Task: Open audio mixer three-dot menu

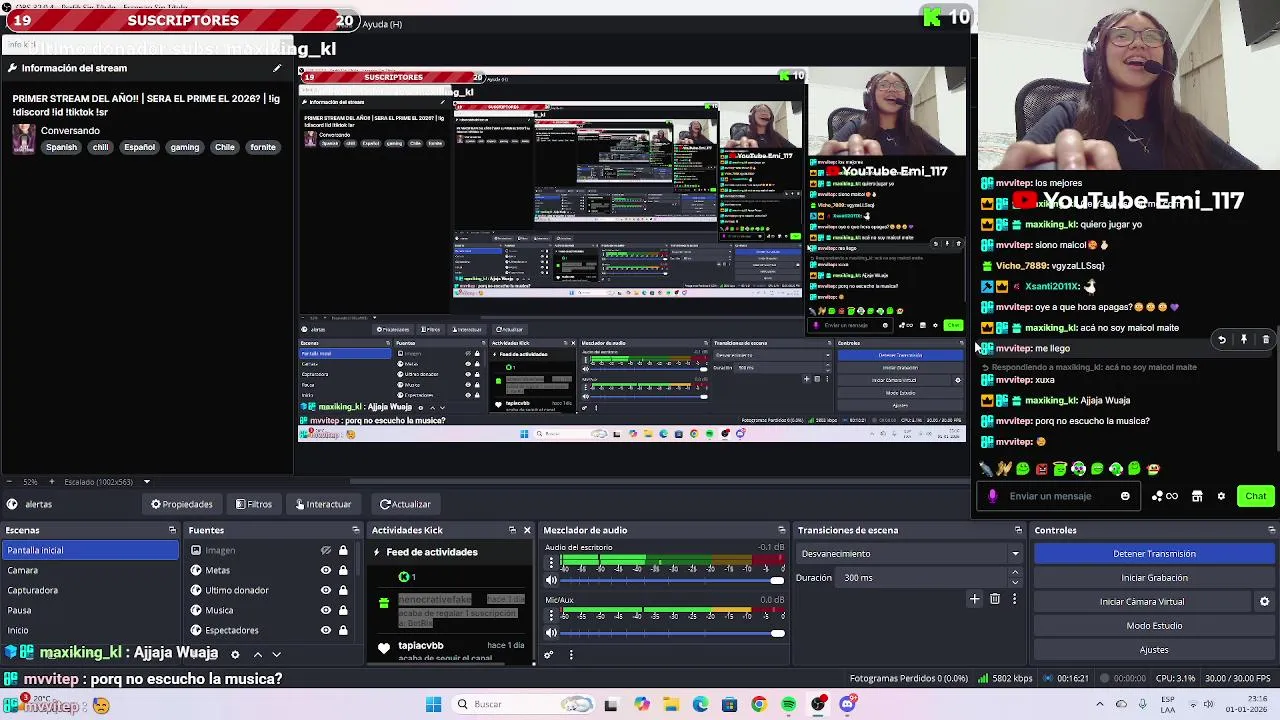Action: tap(571, 655)
